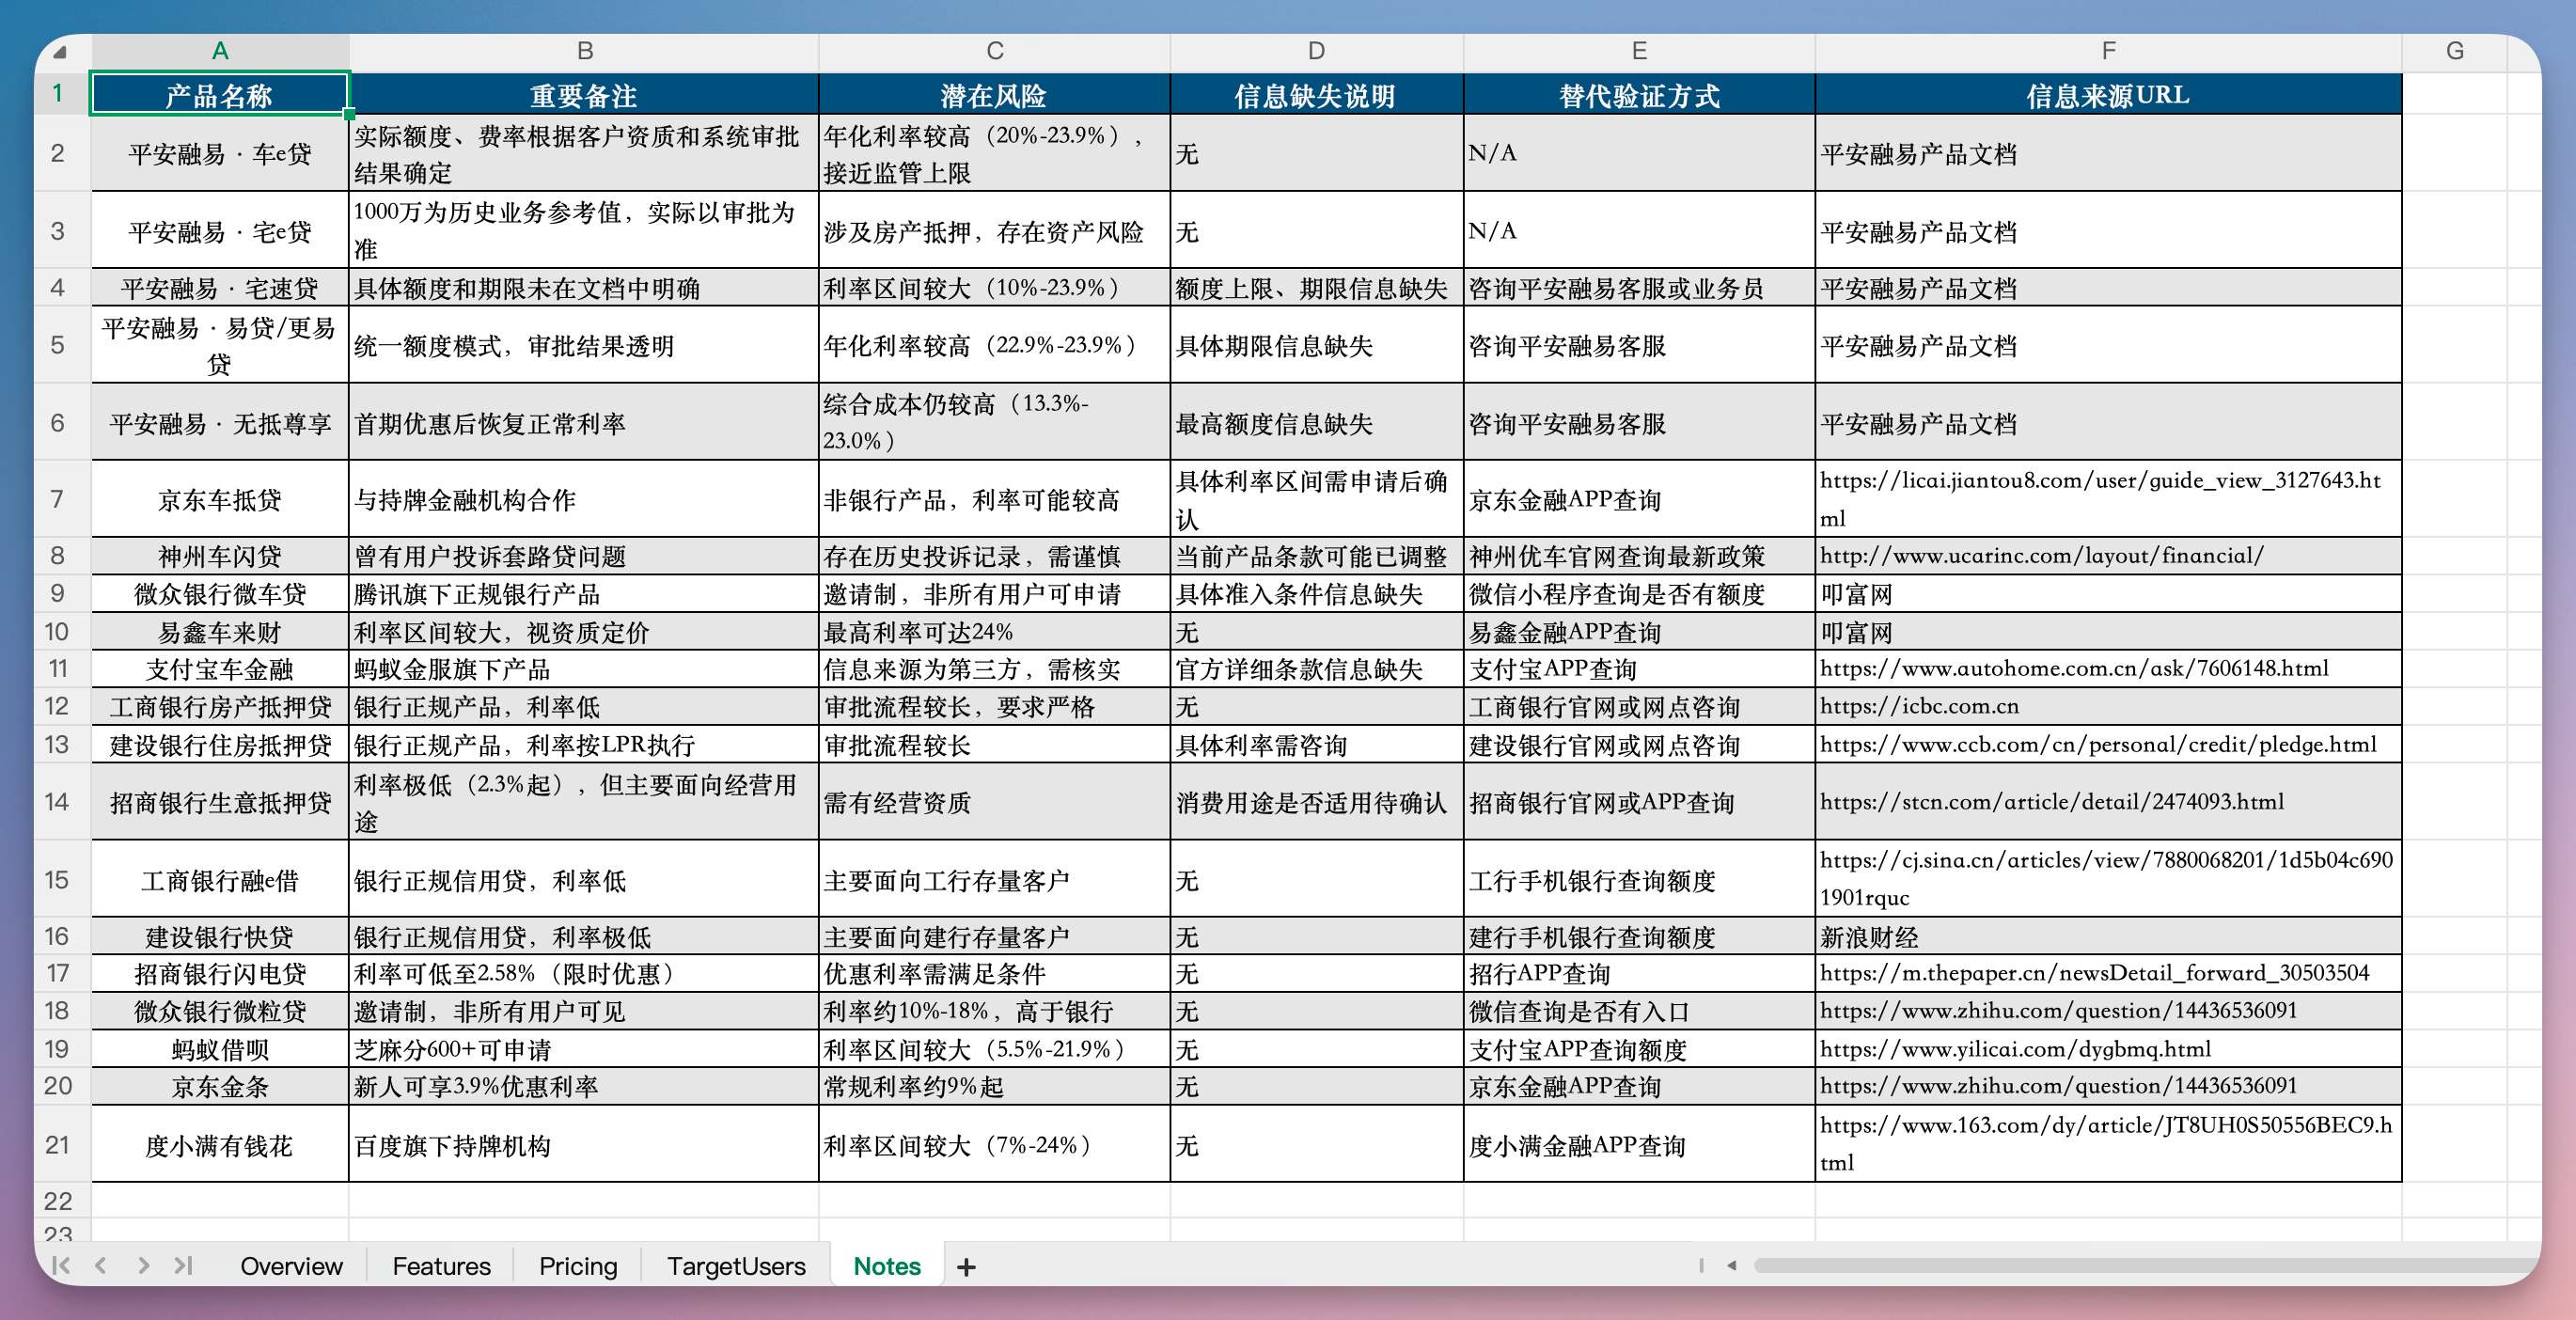Click previous sheet navigation arrow
The image size is (2576, 1320).
point(101,1265)
